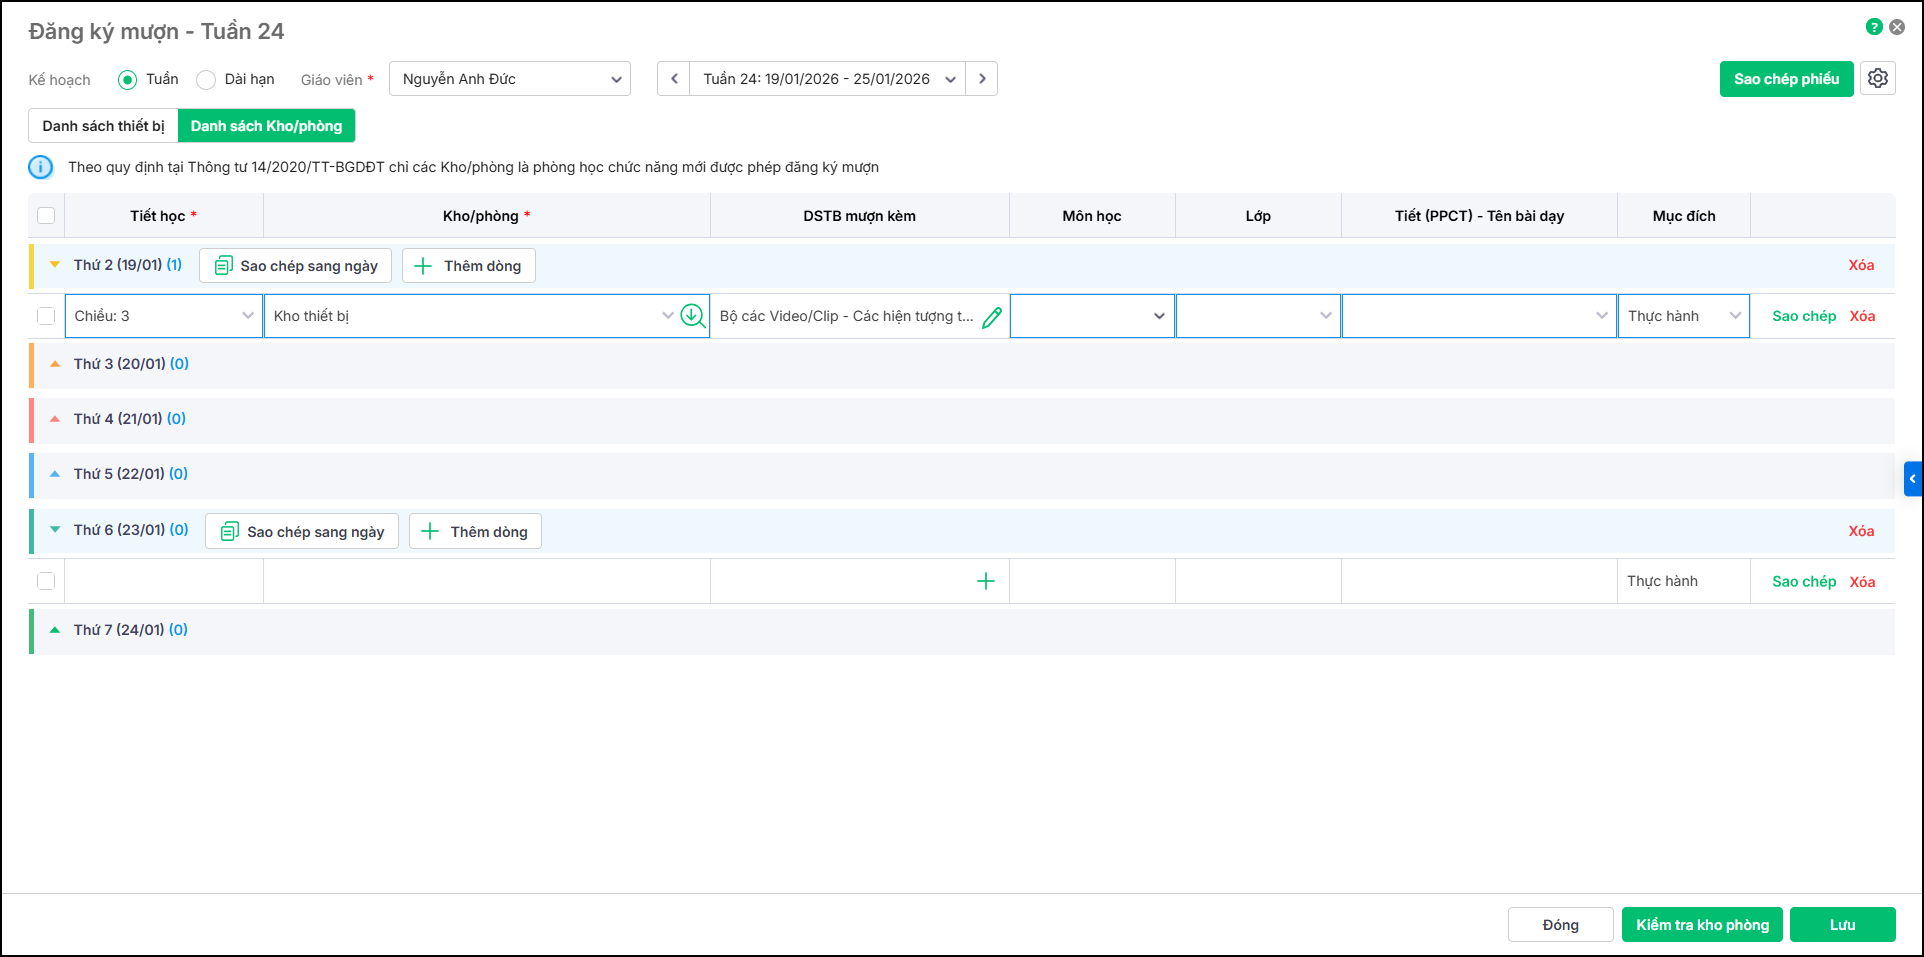The width and height of the screenshot is (1924, 957).
Task: Go to previous week arrow
Action: (x=674, y=79)
